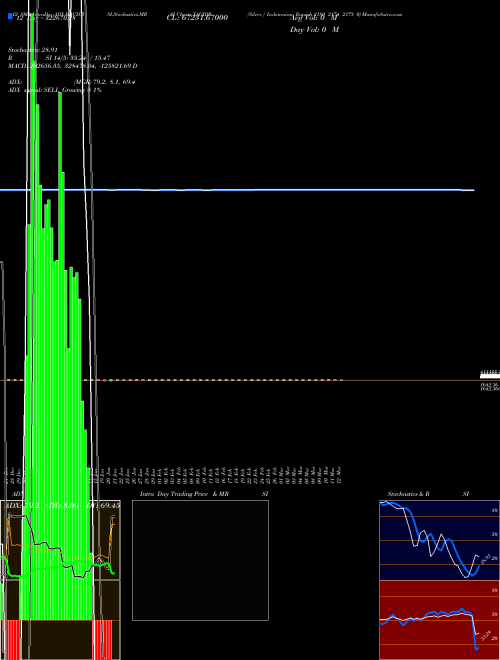Open the blue Stochastics chart panel
500x660 pixels.
pyautogui.click(x=439, y=540)
